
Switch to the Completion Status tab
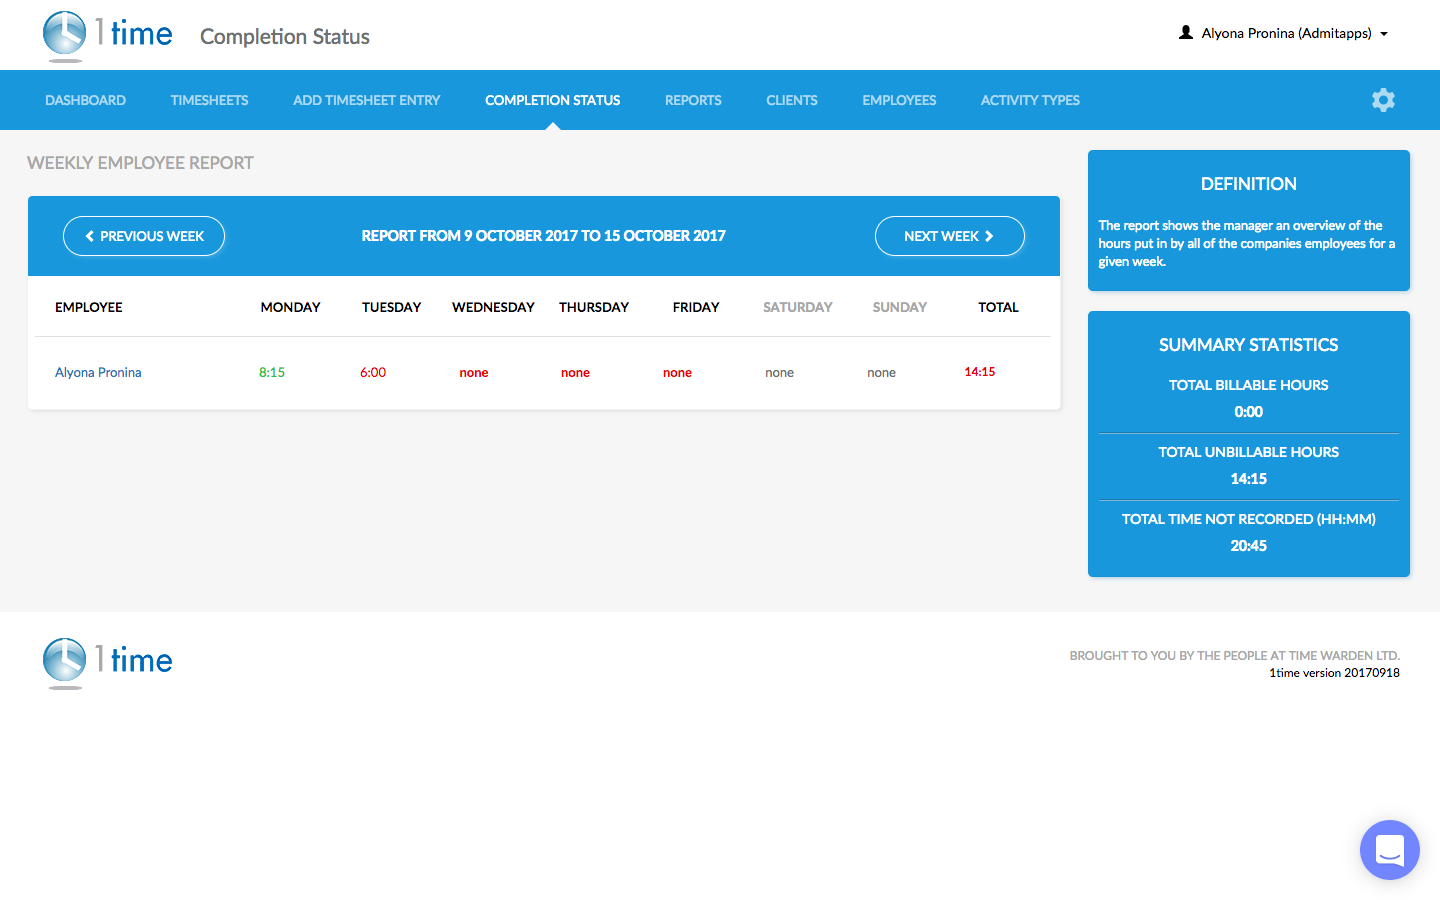pyautogui.click(x=552, y=100)
